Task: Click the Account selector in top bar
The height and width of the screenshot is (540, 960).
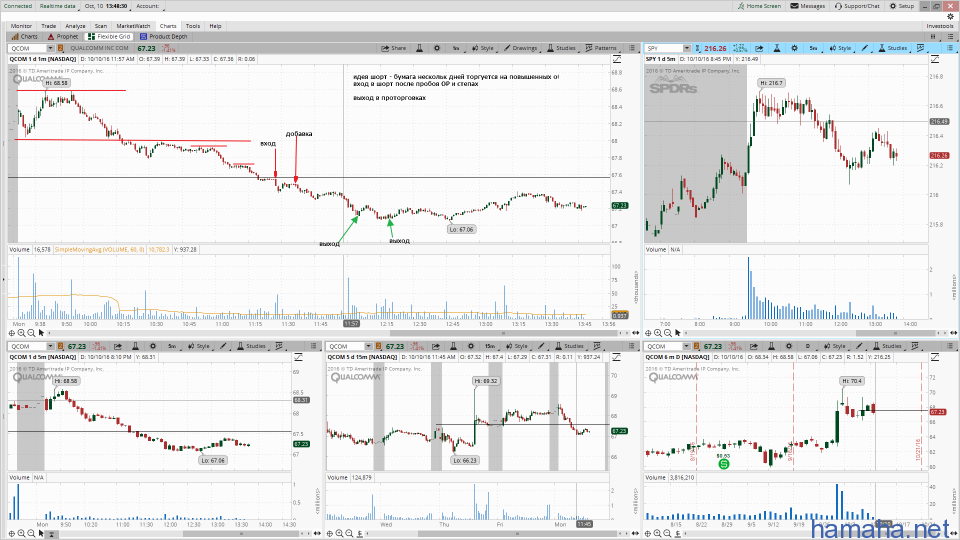Action: [148, 6]
